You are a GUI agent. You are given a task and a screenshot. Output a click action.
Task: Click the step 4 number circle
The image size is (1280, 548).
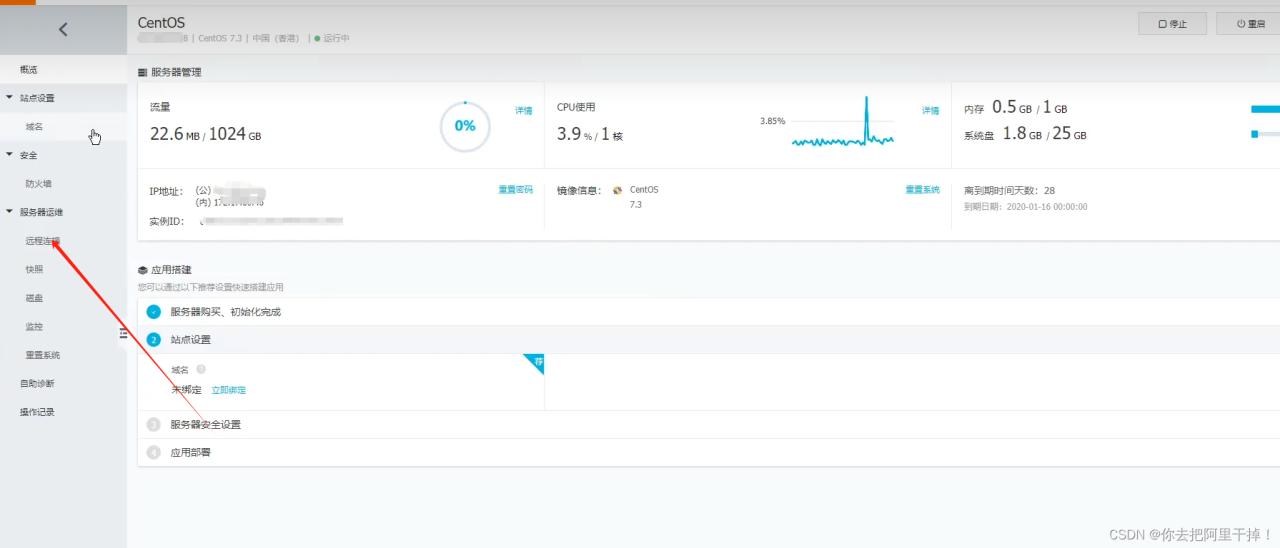click(x=154, y=452)
